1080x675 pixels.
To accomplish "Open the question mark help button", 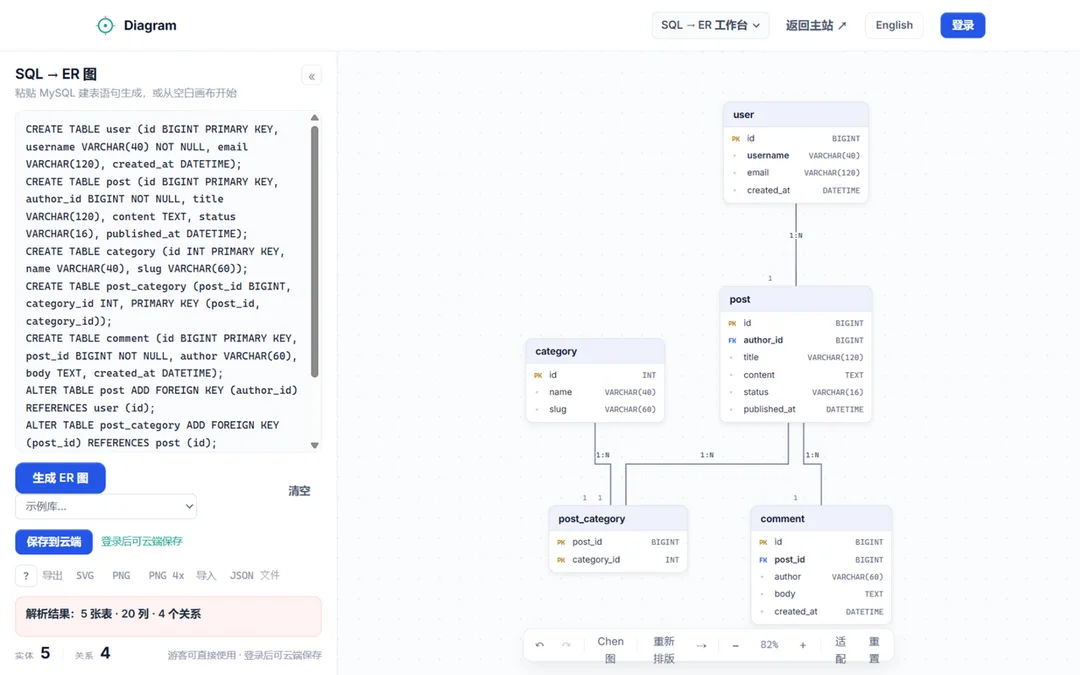I will tap(25, 576).
